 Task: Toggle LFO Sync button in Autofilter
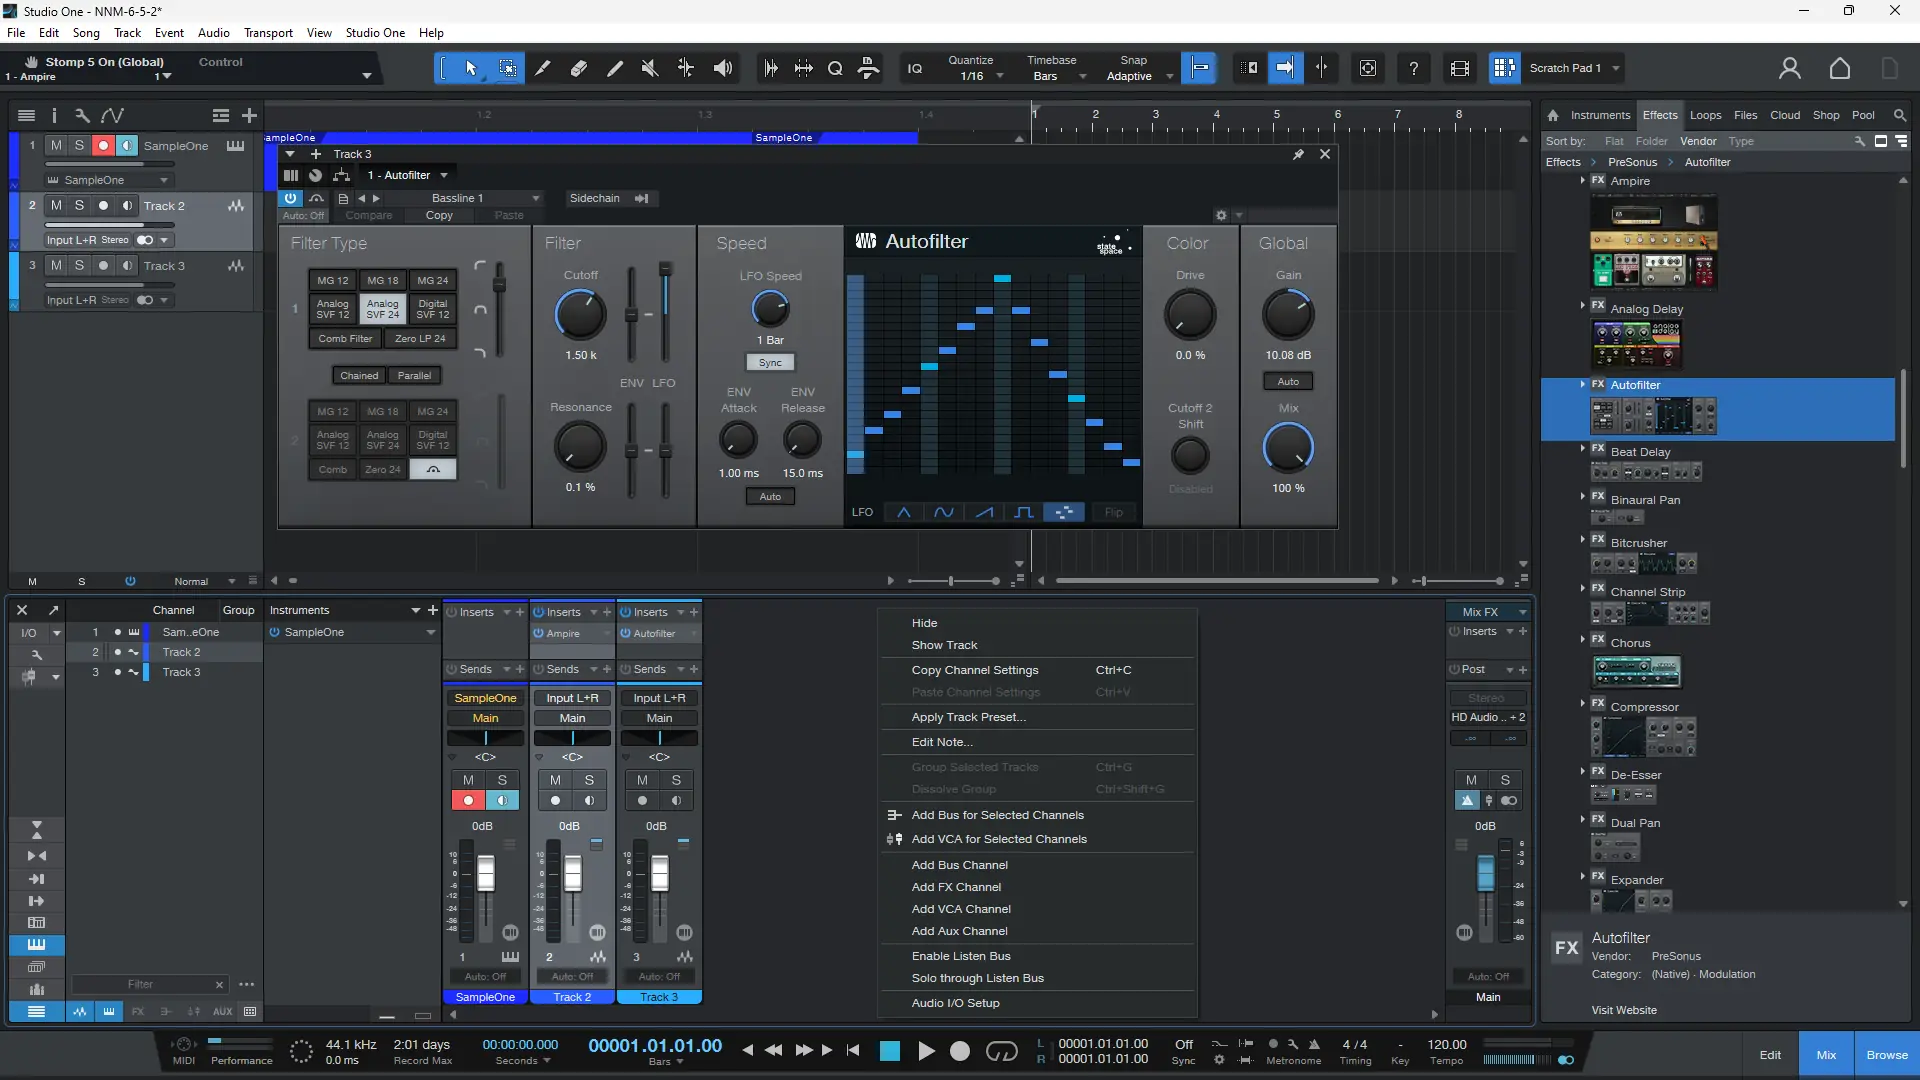click(769, 362)
